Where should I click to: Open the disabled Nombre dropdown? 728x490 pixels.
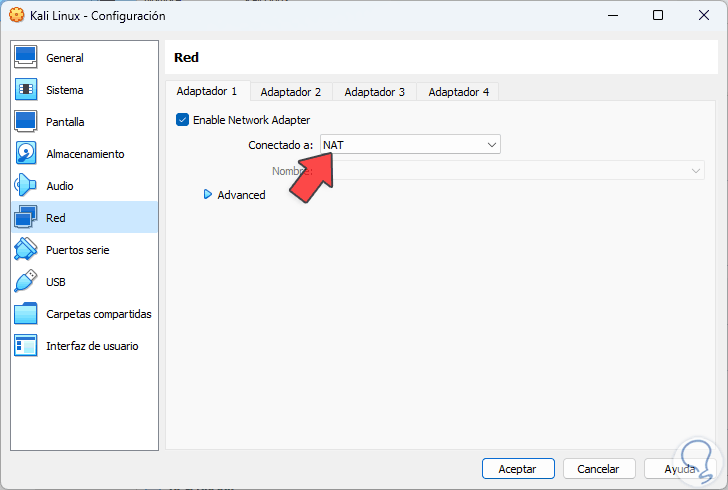tap(512, 171)
